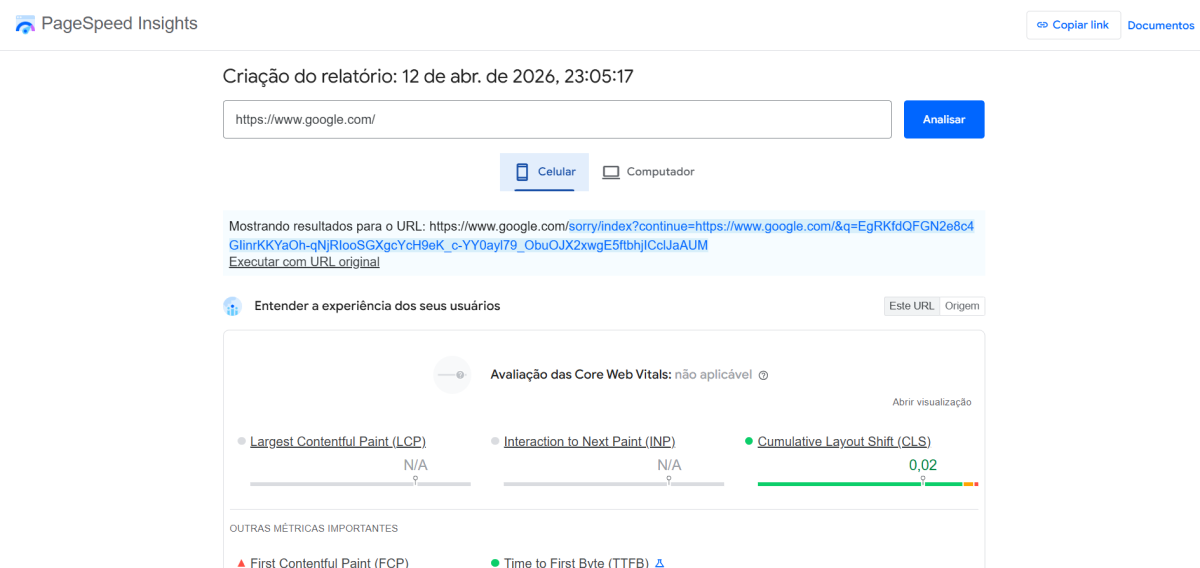Focus the URL input field
This screenshot has width=1200, height=568.
tap(557, 119)
